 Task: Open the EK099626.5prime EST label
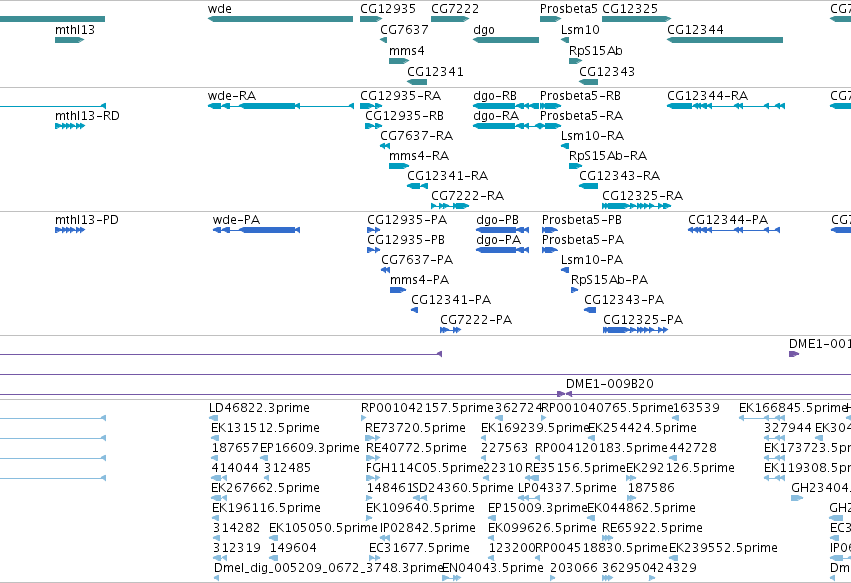(x=542, y=528)
